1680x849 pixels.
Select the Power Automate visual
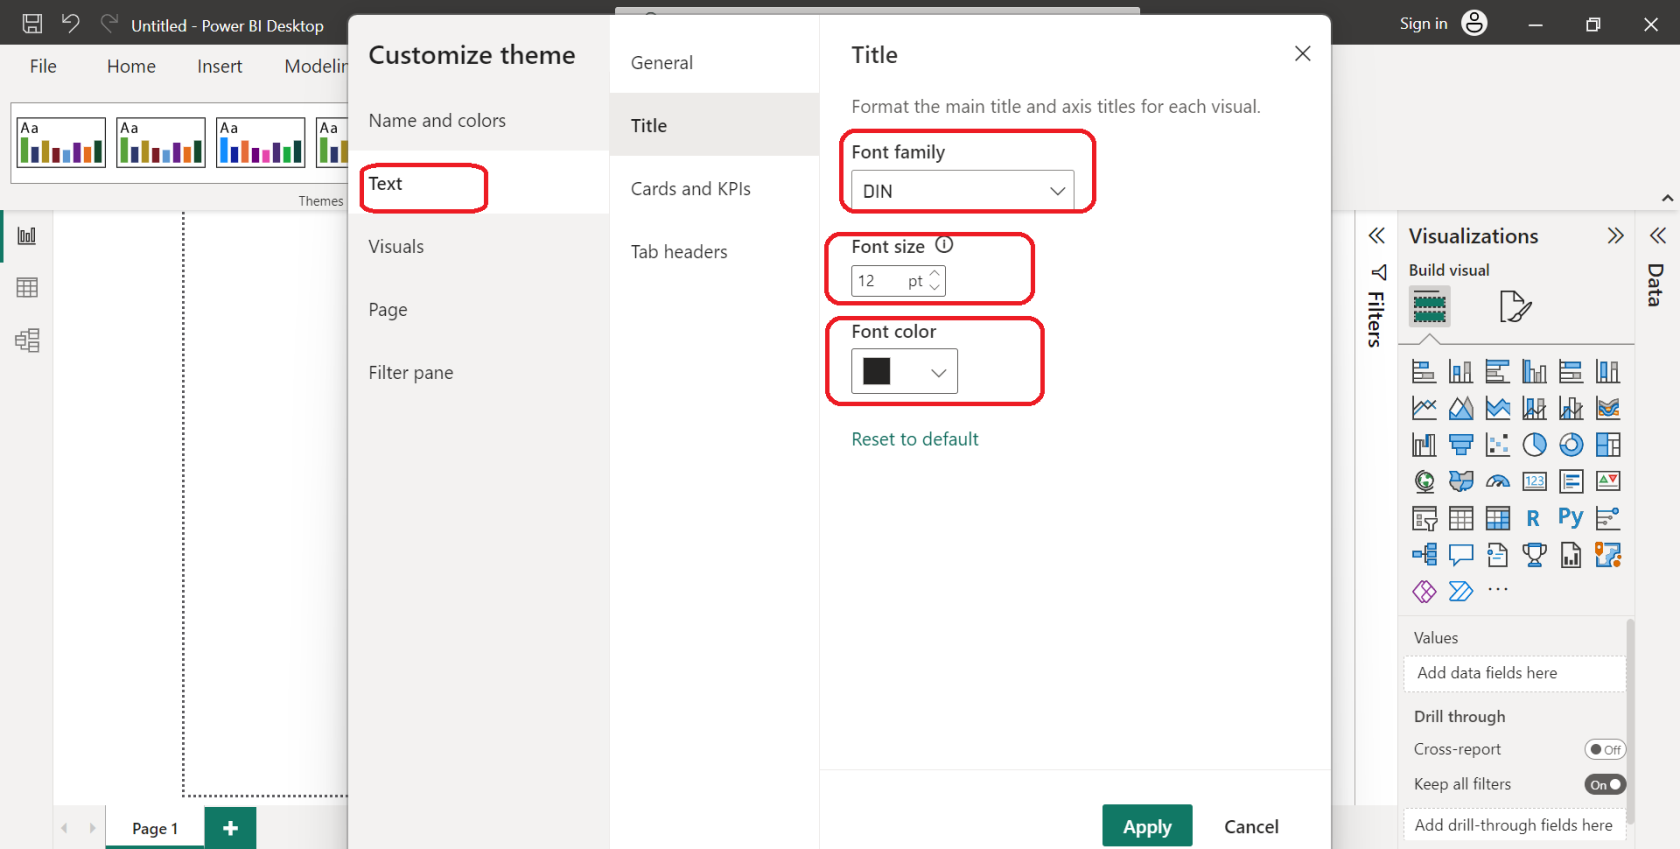pyautogui.click(x=1461, y=591)
